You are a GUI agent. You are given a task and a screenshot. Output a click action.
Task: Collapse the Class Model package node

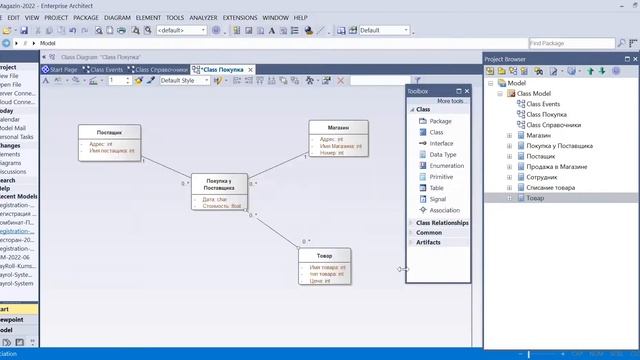click(500, 93)
